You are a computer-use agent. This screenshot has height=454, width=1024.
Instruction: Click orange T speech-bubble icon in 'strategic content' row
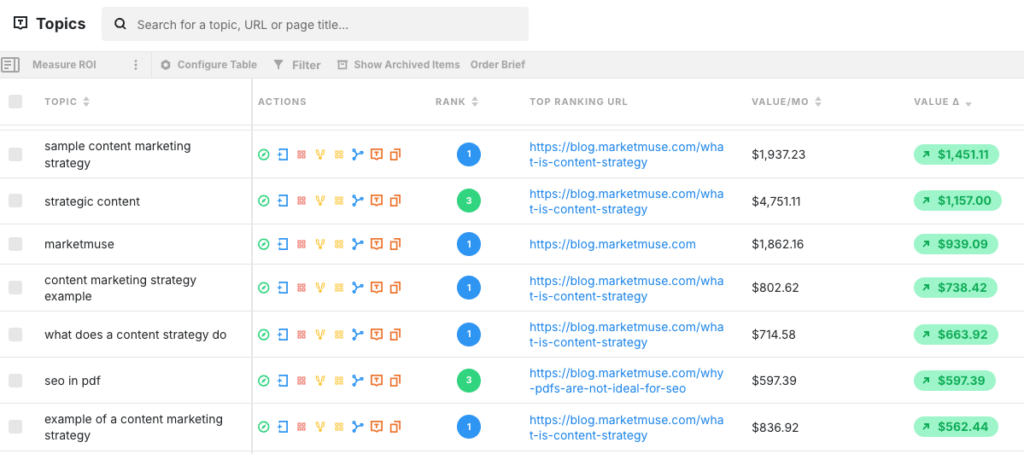pos(376,201)
